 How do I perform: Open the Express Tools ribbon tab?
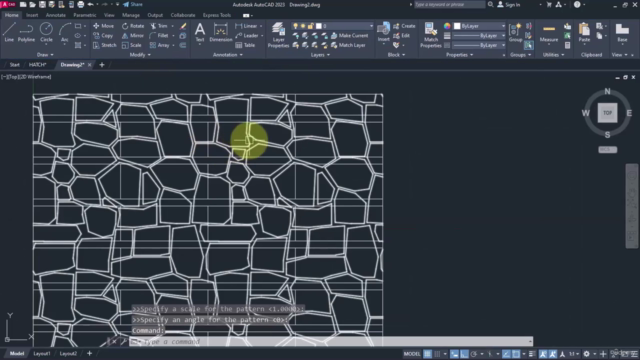coord(217,15)
